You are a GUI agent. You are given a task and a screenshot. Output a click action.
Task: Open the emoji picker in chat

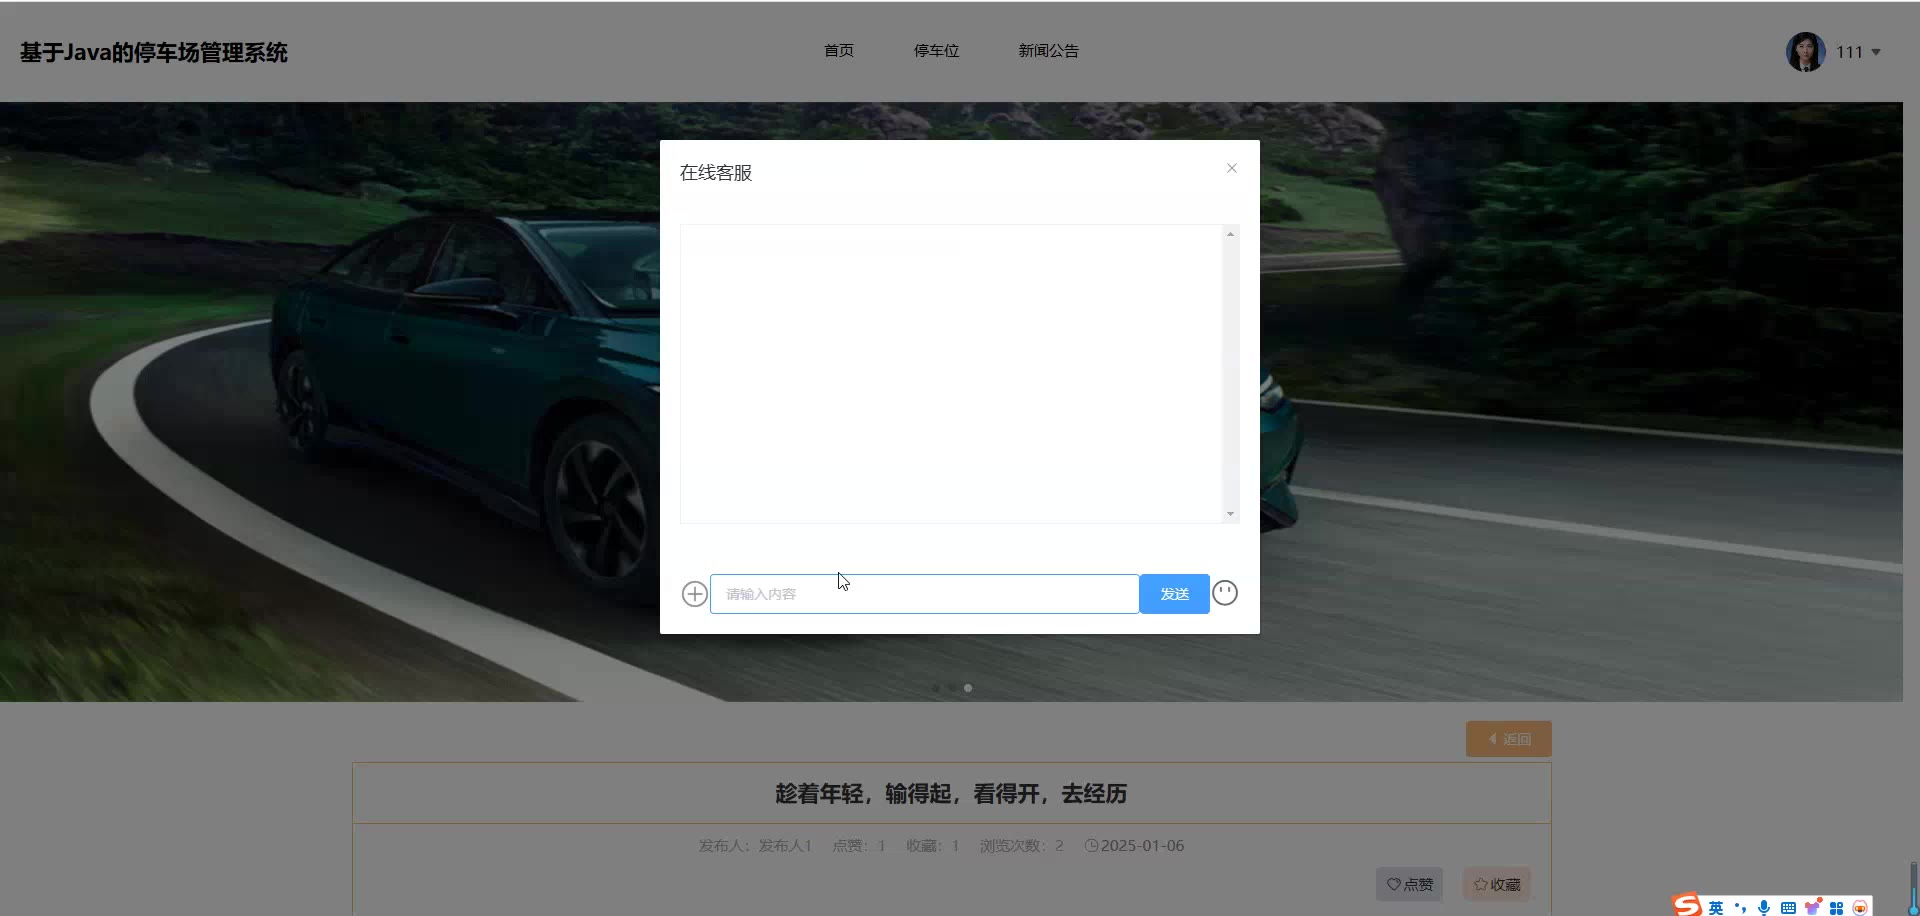(x=1225, y=593)
